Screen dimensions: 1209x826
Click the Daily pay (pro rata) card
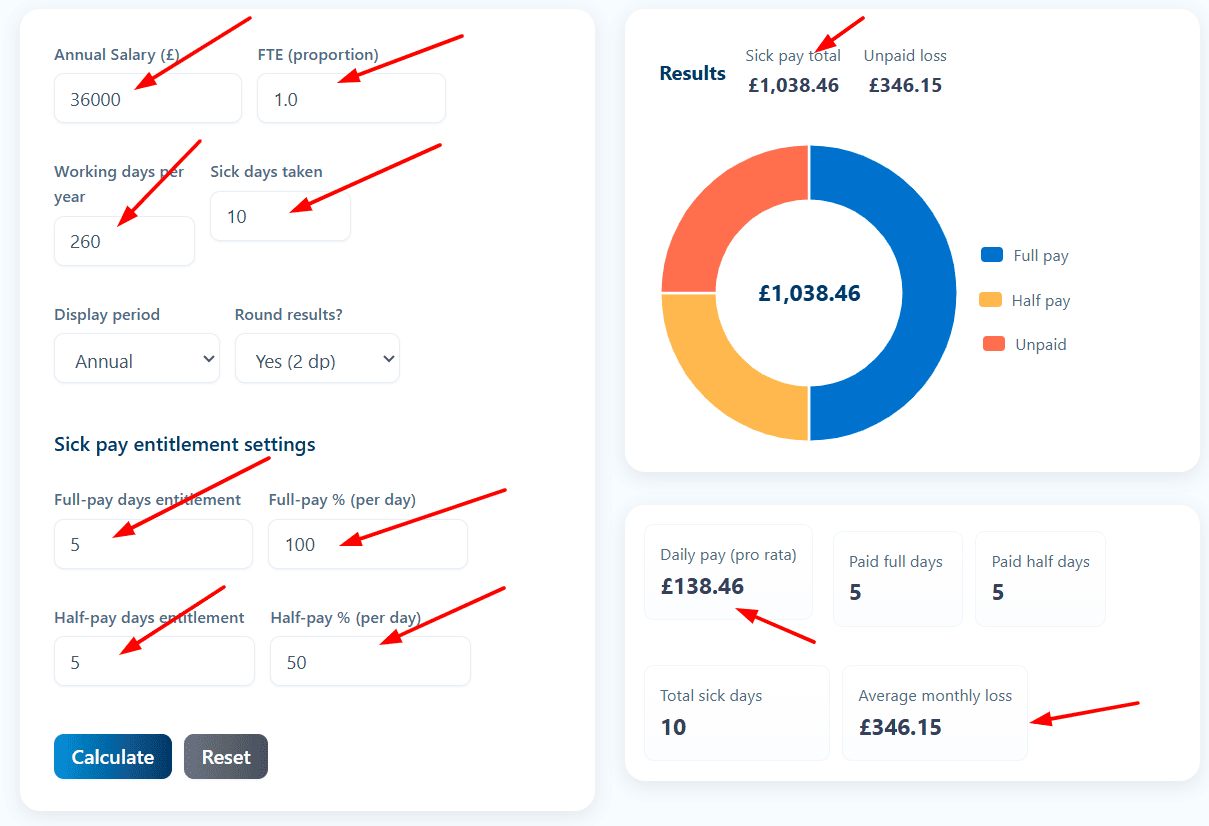coord(728,574)
